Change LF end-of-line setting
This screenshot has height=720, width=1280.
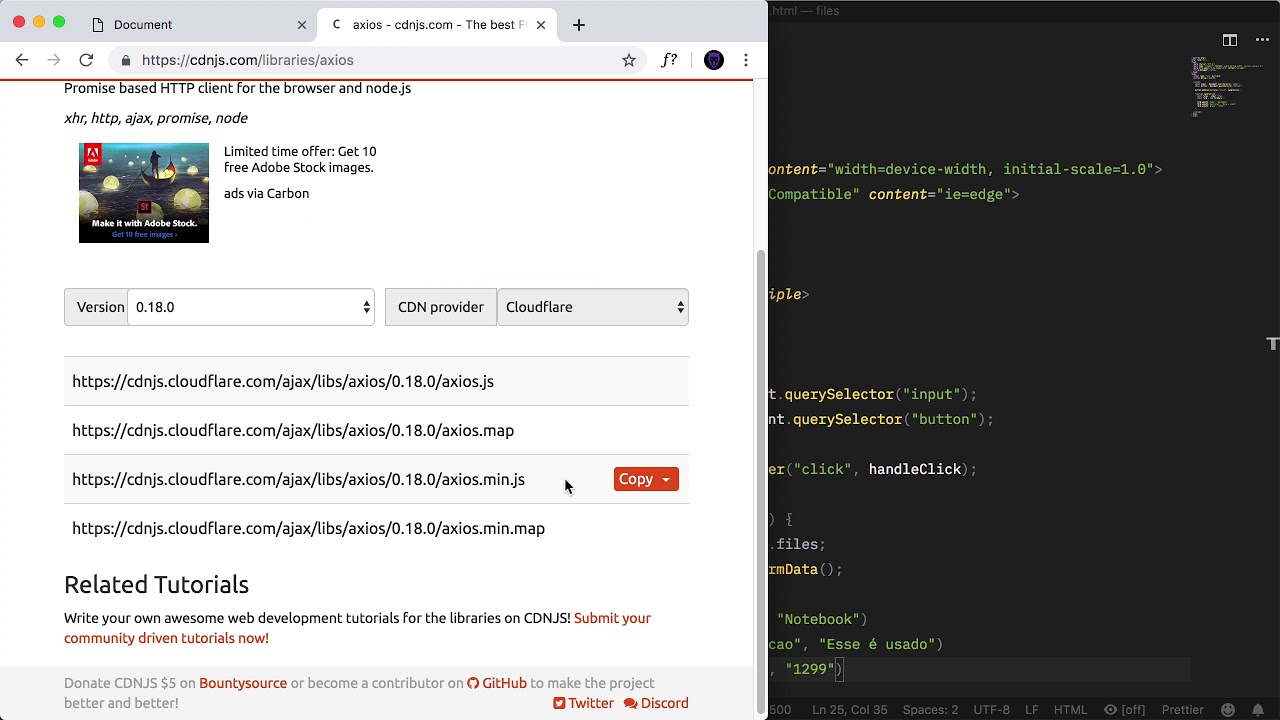[x=1032, y=710]
